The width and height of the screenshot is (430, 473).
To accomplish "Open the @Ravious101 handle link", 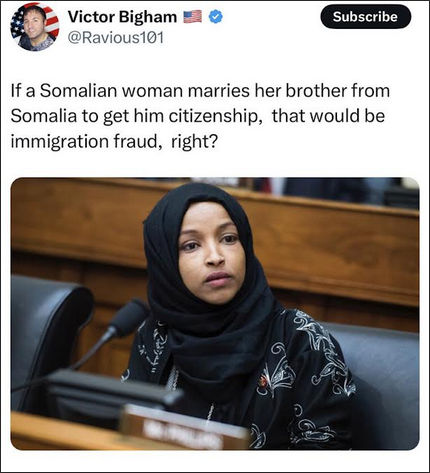I will click(116, 37).
